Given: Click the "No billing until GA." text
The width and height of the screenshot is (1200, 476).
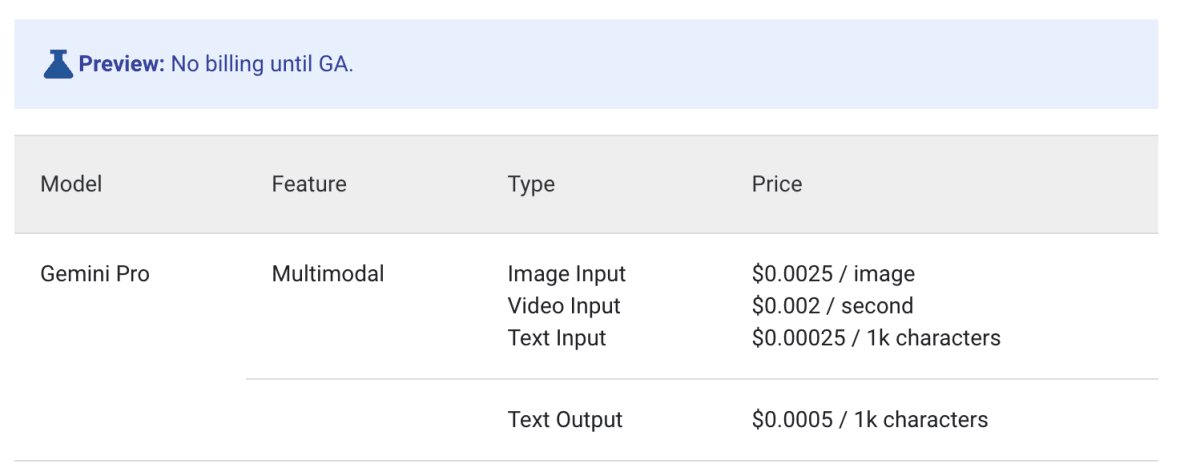Looking at the screenshot, I should pyautogui.click(x=262, y=65).
